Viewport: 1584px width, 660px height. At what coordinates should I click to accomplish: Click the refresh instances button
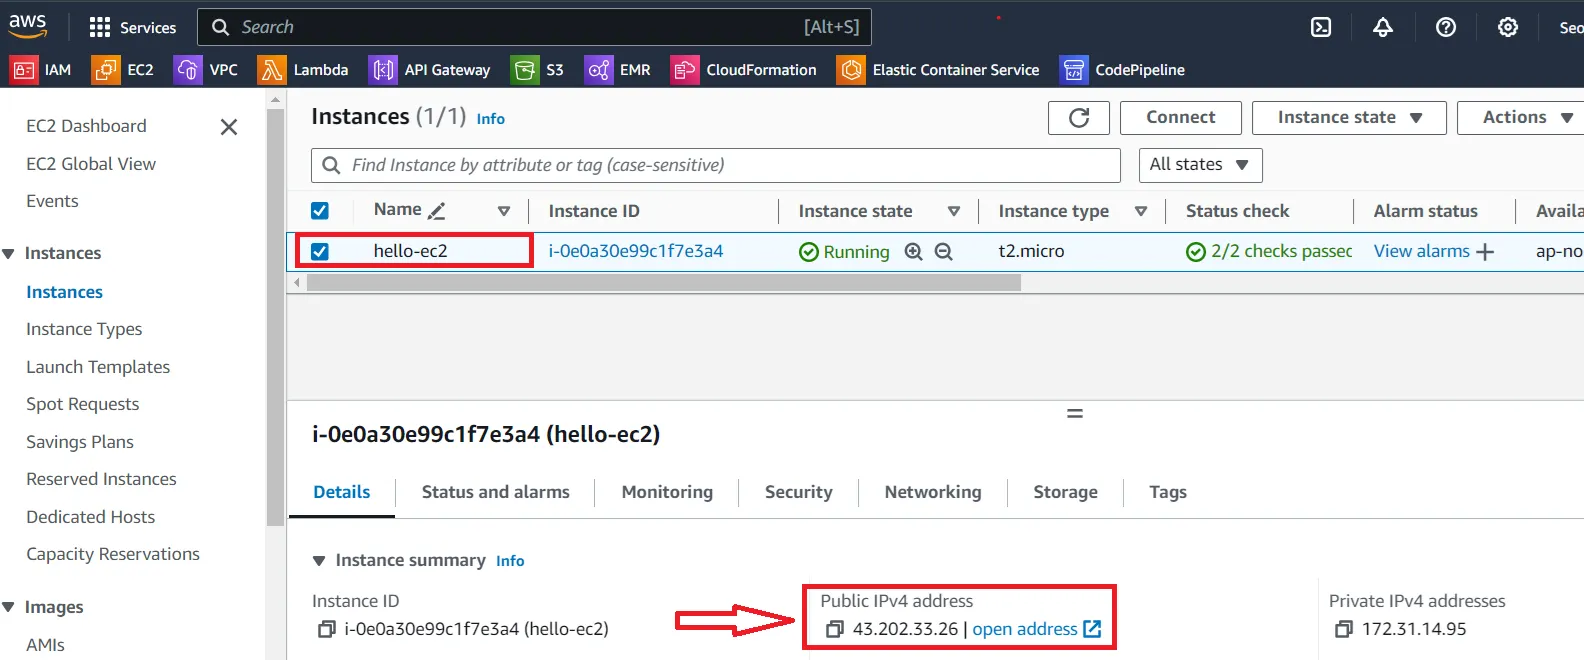pyautogui.click(x=1079, y=118)
